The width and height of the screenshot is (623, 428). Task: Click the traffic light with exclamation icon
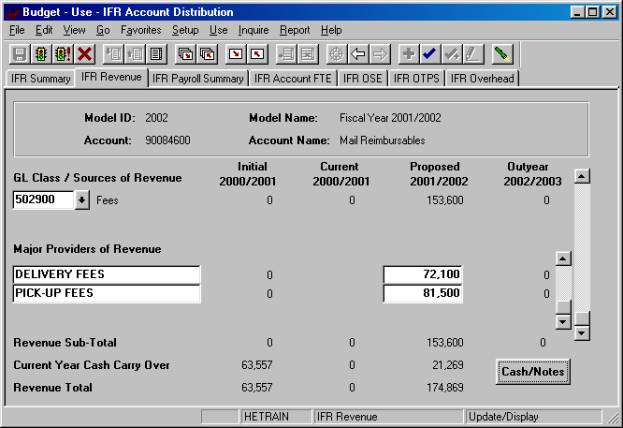coord(61,53)
